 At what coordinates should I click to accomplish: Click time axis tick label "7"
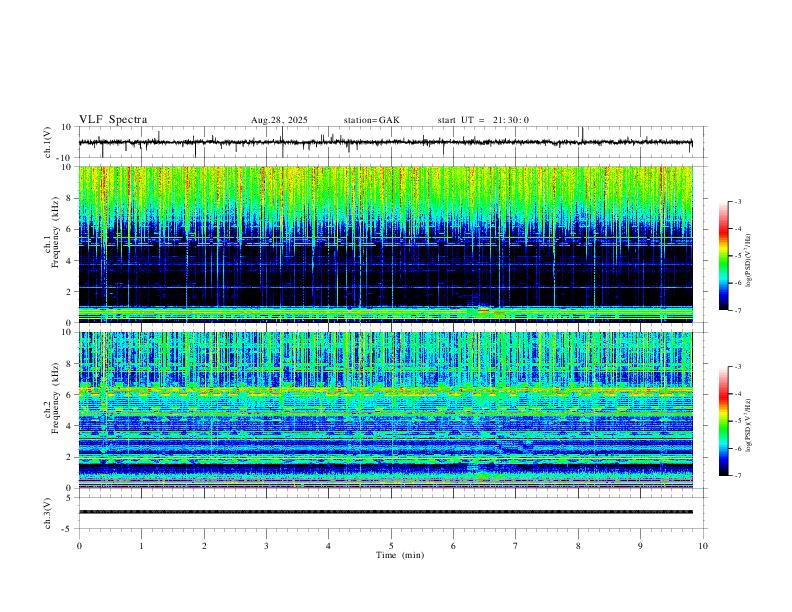(x=516, y=546)
